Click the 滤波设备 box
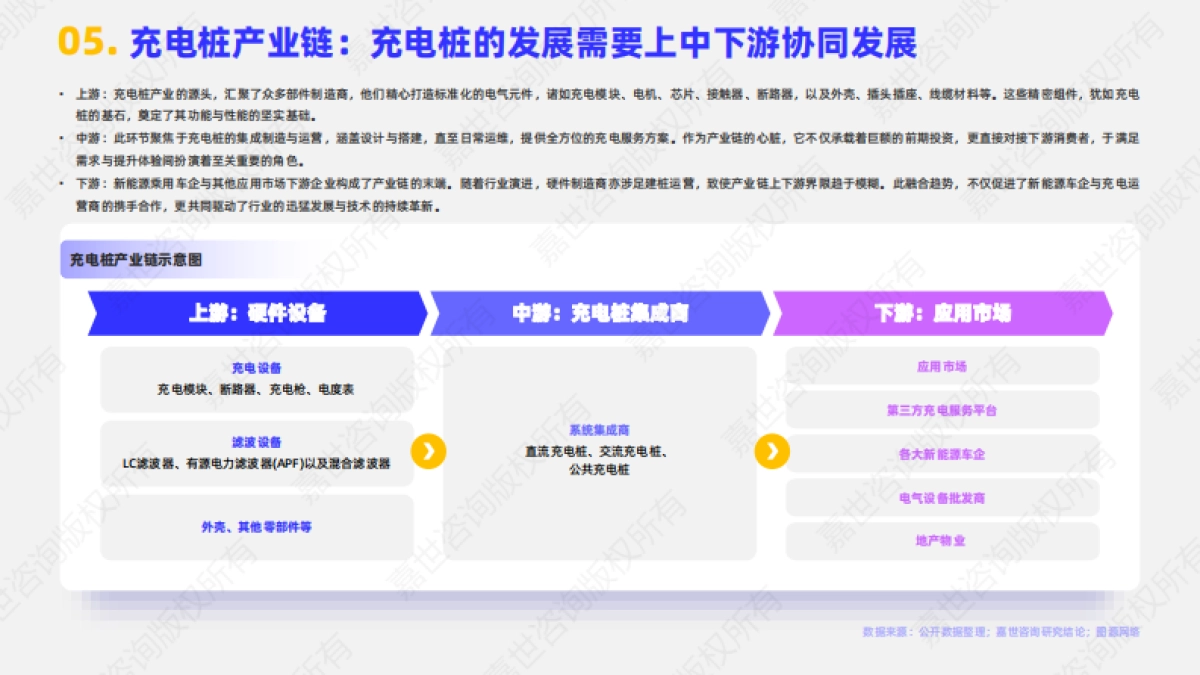Screen dimensions: 1200x675 point(257,453)
